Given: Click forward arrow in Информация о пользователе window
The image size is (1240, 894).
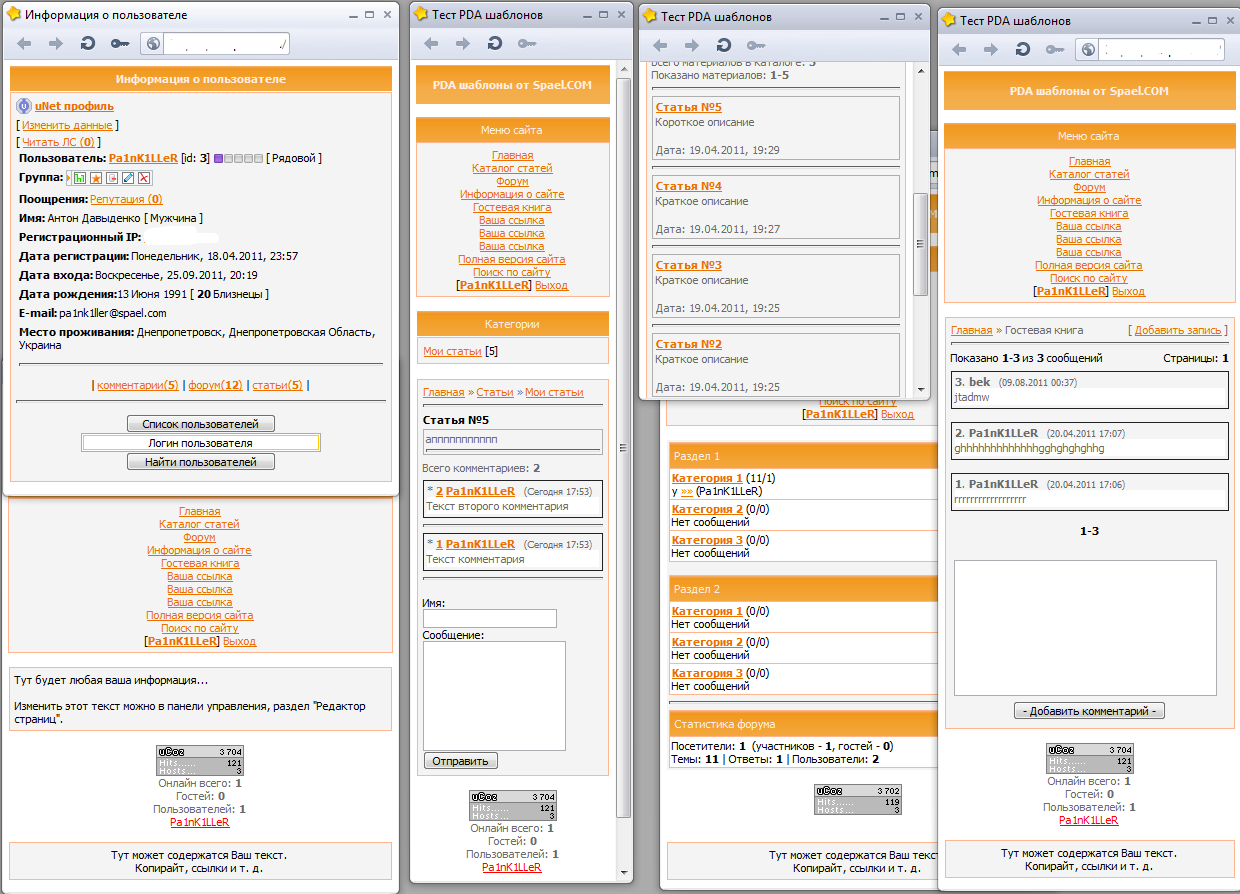Looking at the screenshot, I should (x=56, y=44).
